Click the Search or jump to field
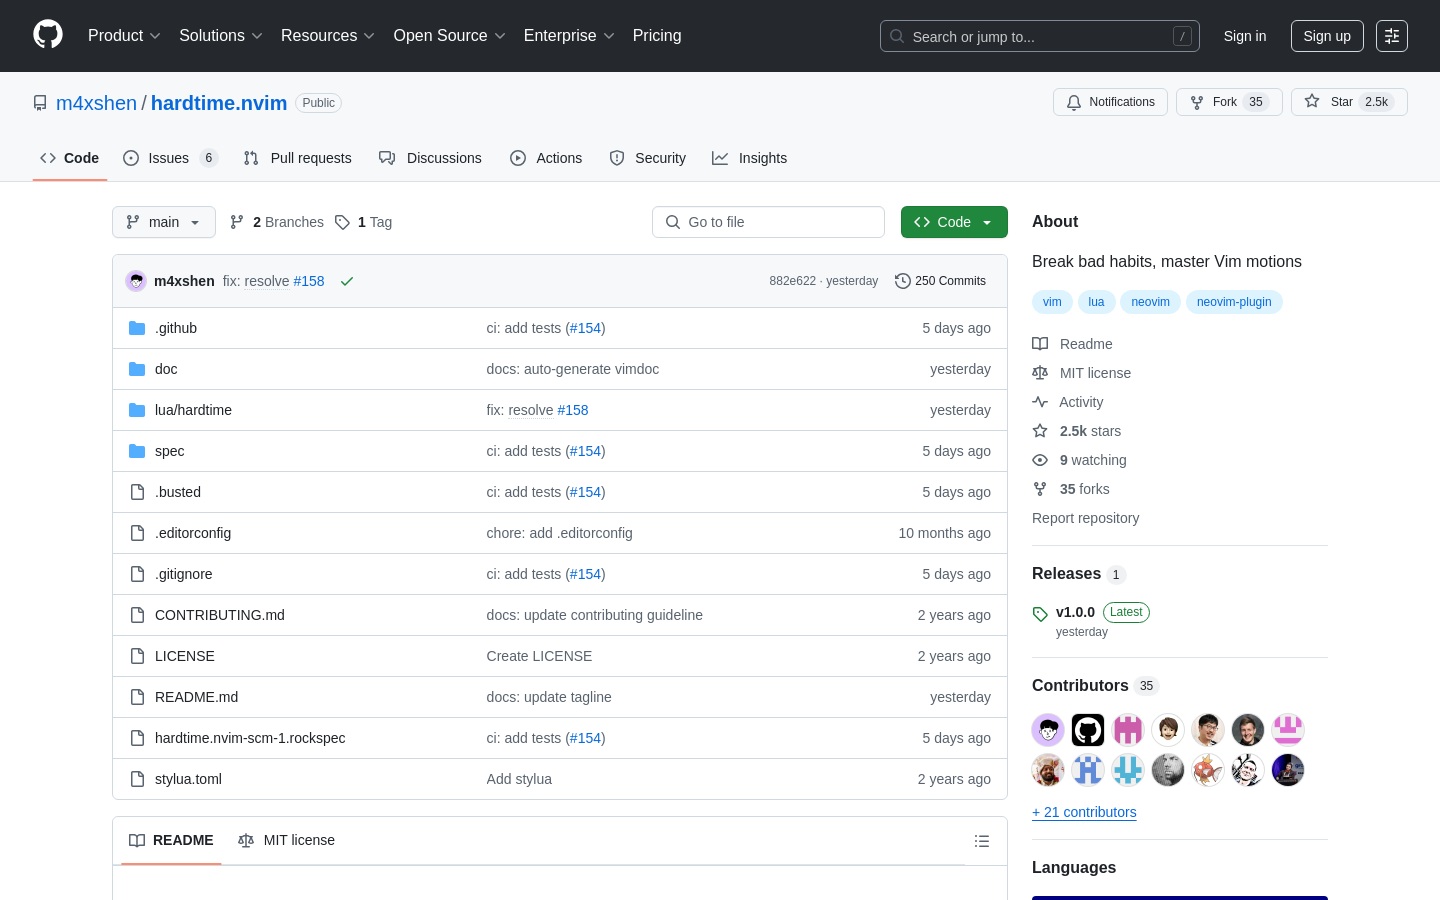This screenshot has width=1440, height=900. click(1040, 36)
